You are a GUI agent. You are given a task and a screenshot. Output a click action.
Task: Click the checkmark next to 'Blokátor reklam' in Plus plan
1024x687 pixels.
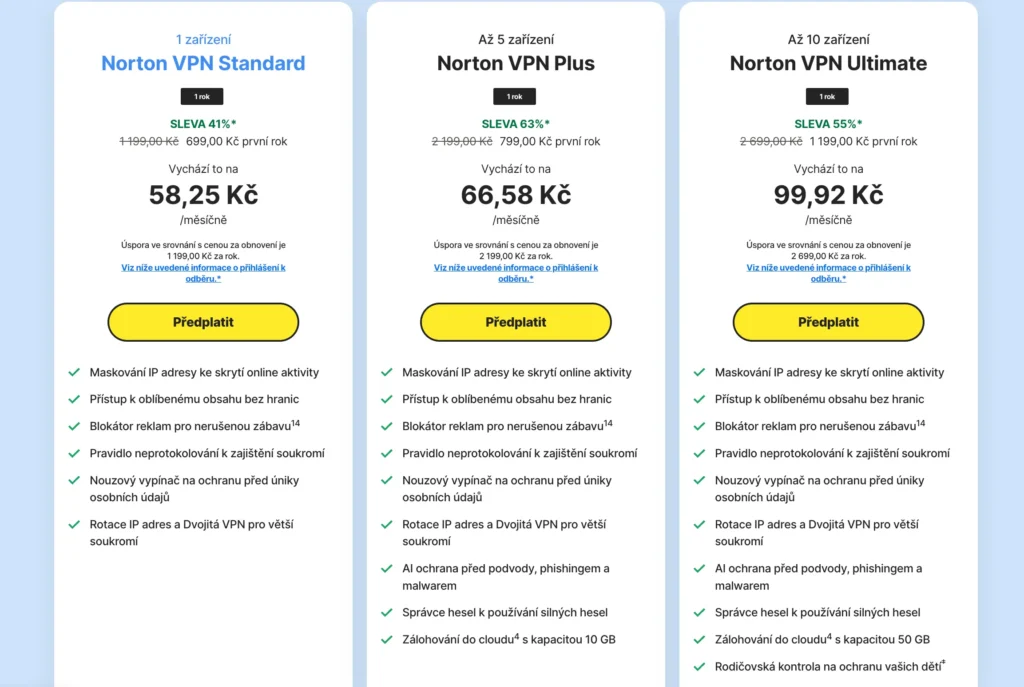click(x=386, y=426)
